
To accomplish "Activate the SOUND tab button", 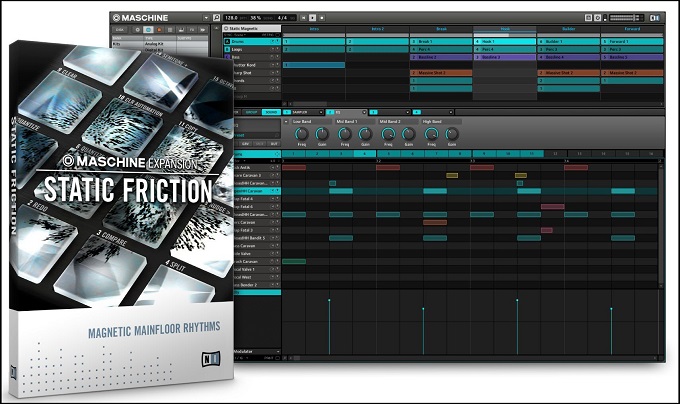I will click(x=271, y=112).
